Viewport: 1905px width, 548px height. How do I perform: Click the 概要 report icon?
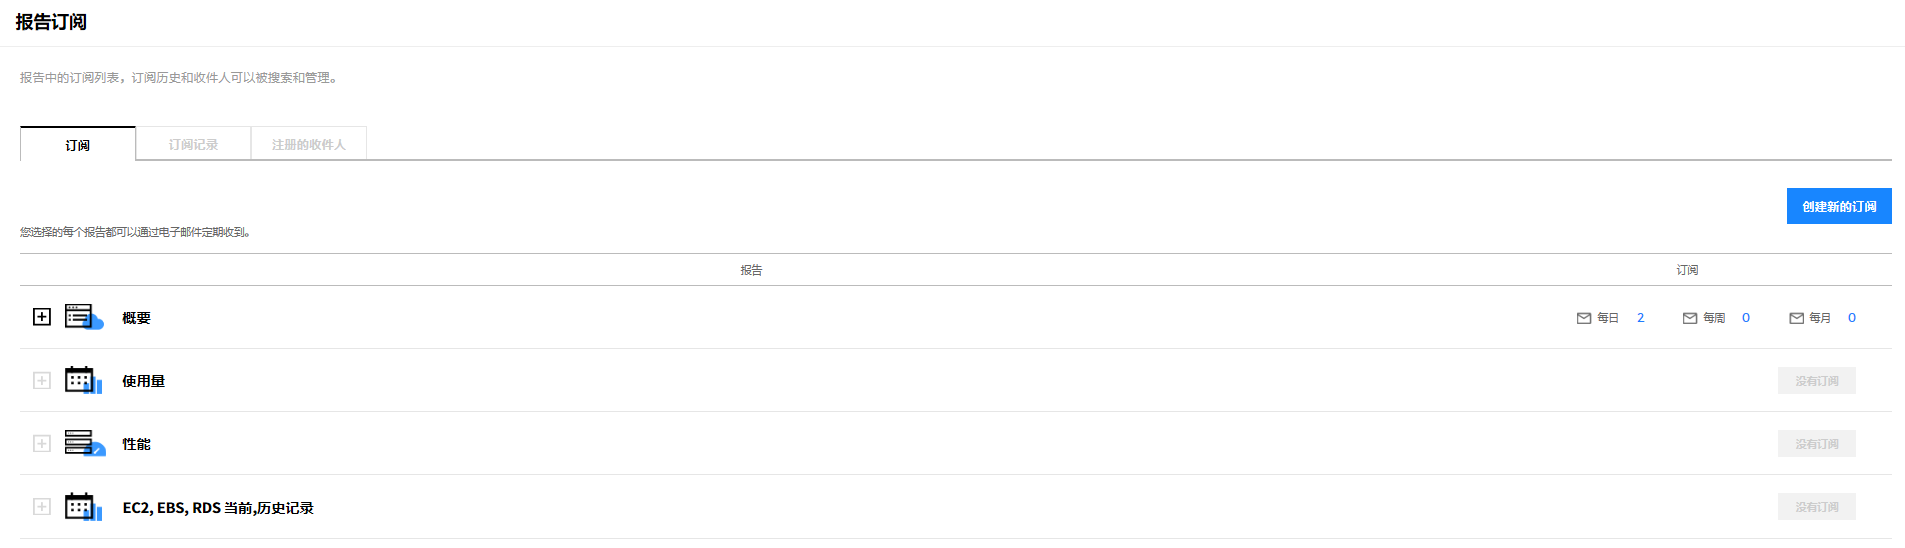[x=84, y=317]
